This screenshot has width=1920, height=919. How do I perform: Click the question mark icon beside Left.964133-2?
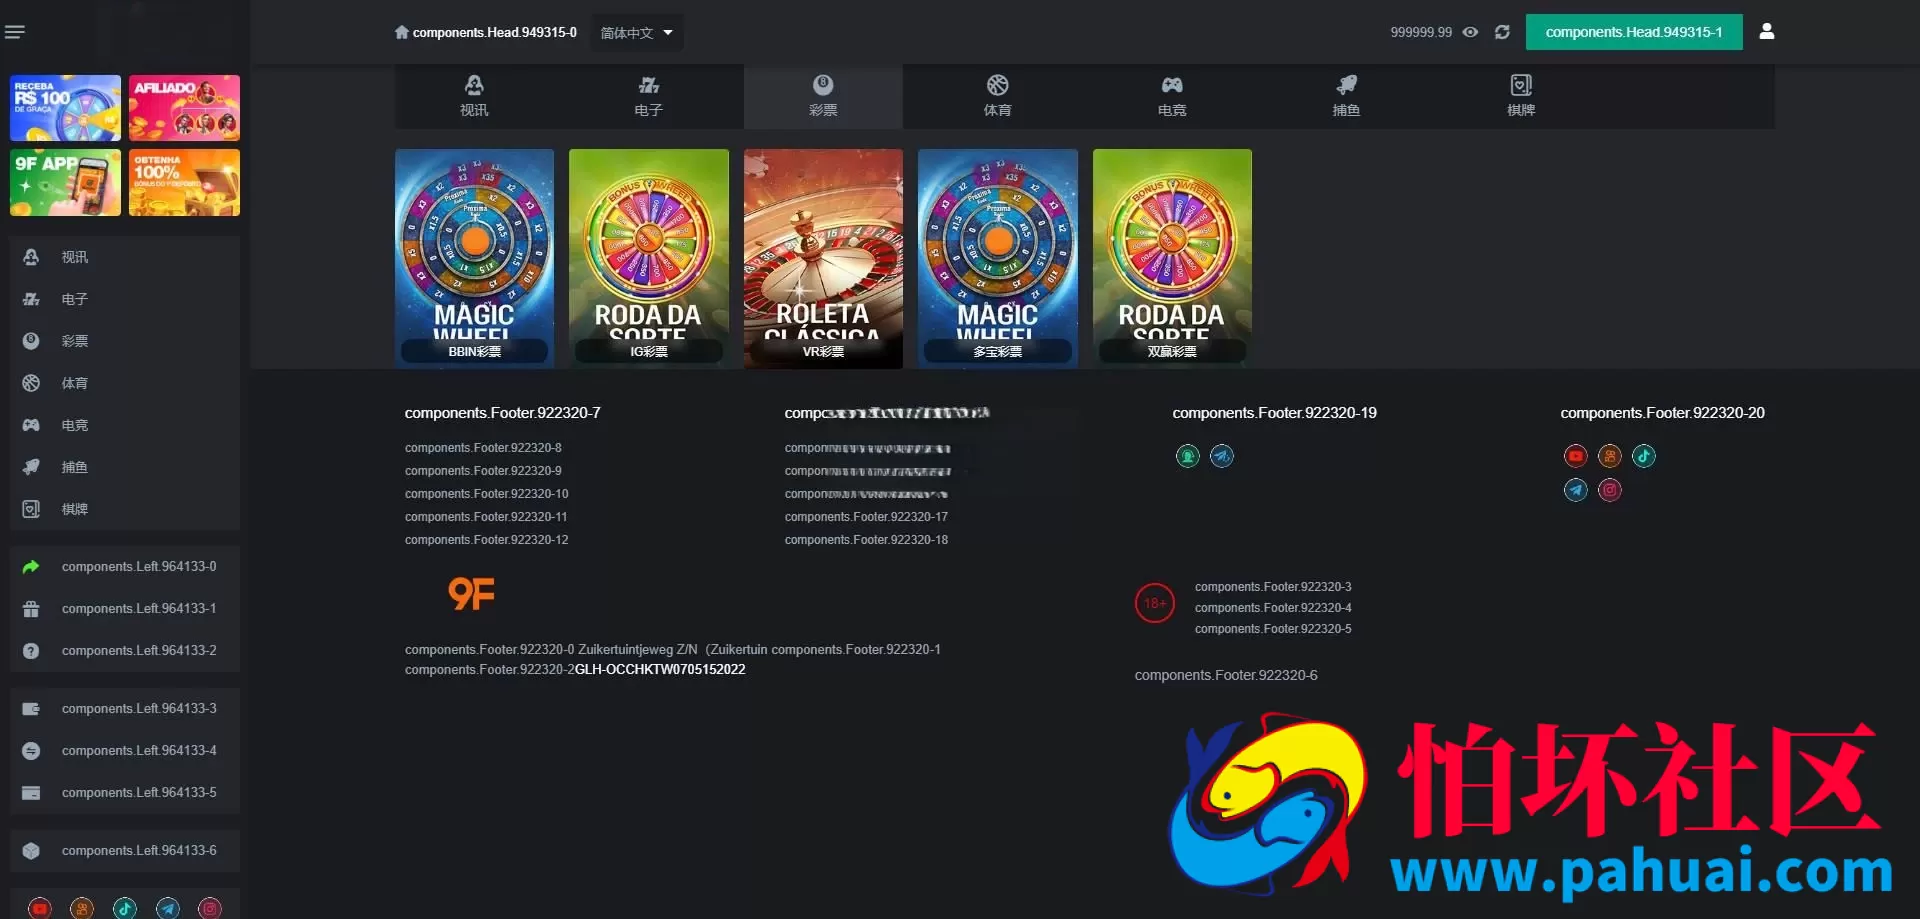(x=31, y=651)
